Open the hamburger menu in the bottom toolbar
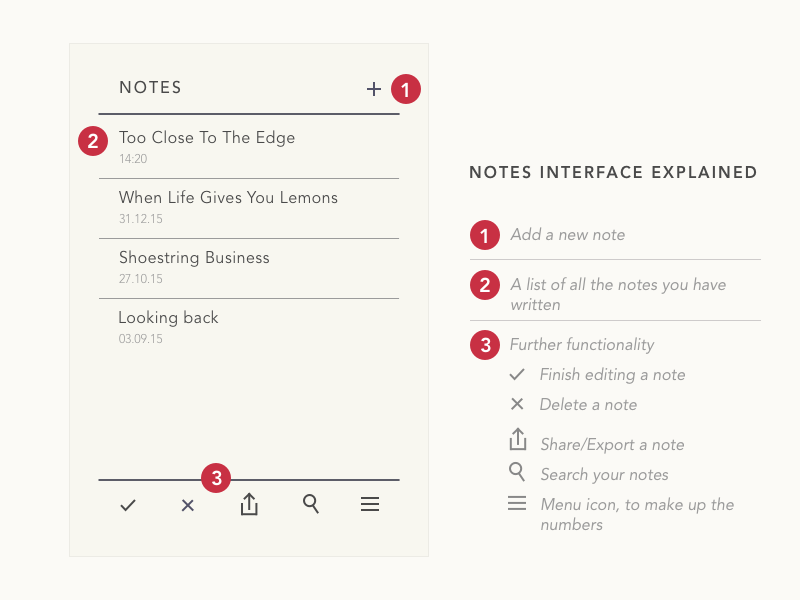Viewport: 800px width, 600px height. pos(370,505)
